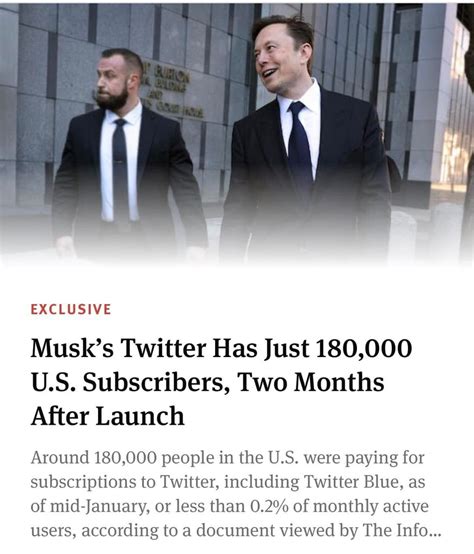Screen dimensions: 474x554
Task: Click the word "Launch" in the headline
Action: tap(140, 416)
